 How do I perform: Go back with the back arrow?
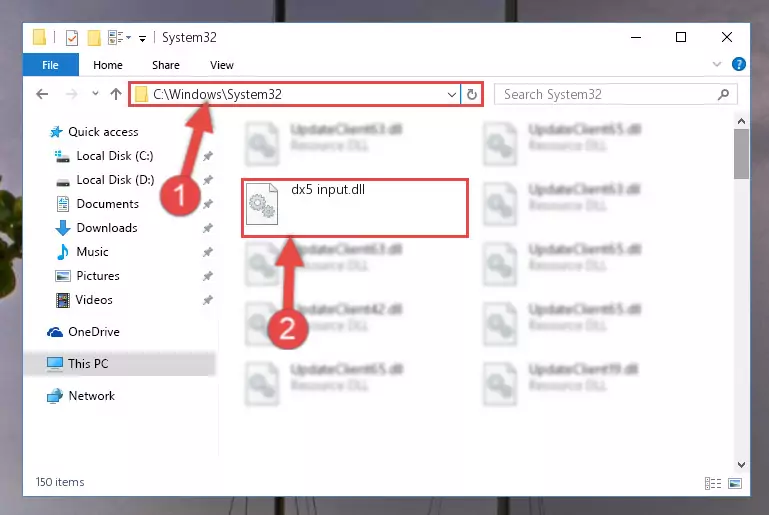point(42,94)
